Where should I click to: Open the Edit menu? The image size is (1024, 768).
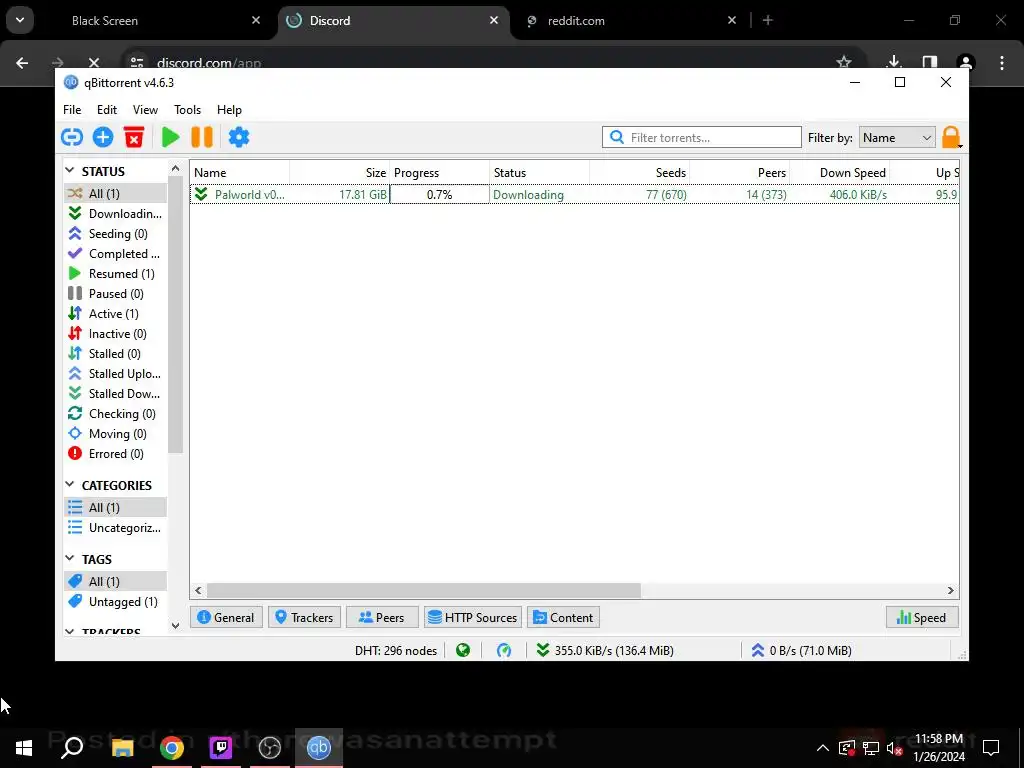click(x=106, y=110)
